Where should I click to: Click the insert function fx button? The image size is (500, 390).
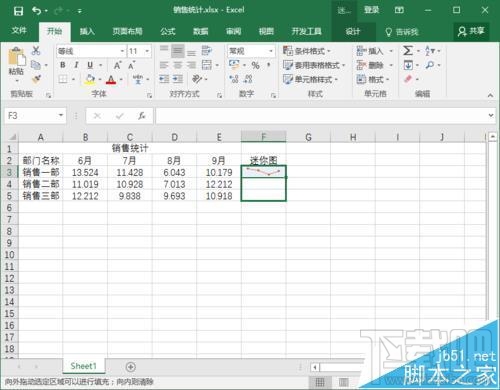[141, 116]
